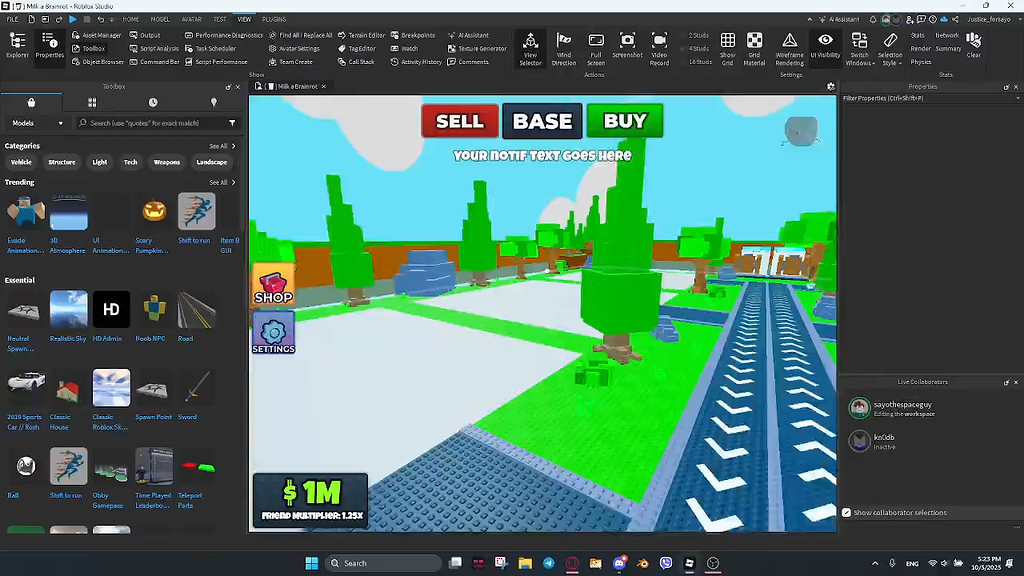Image resolution: width=1024 pixels, height=576 pixels.
Task: Switch to the AVATAR ribbon tab
Action: 191,20
